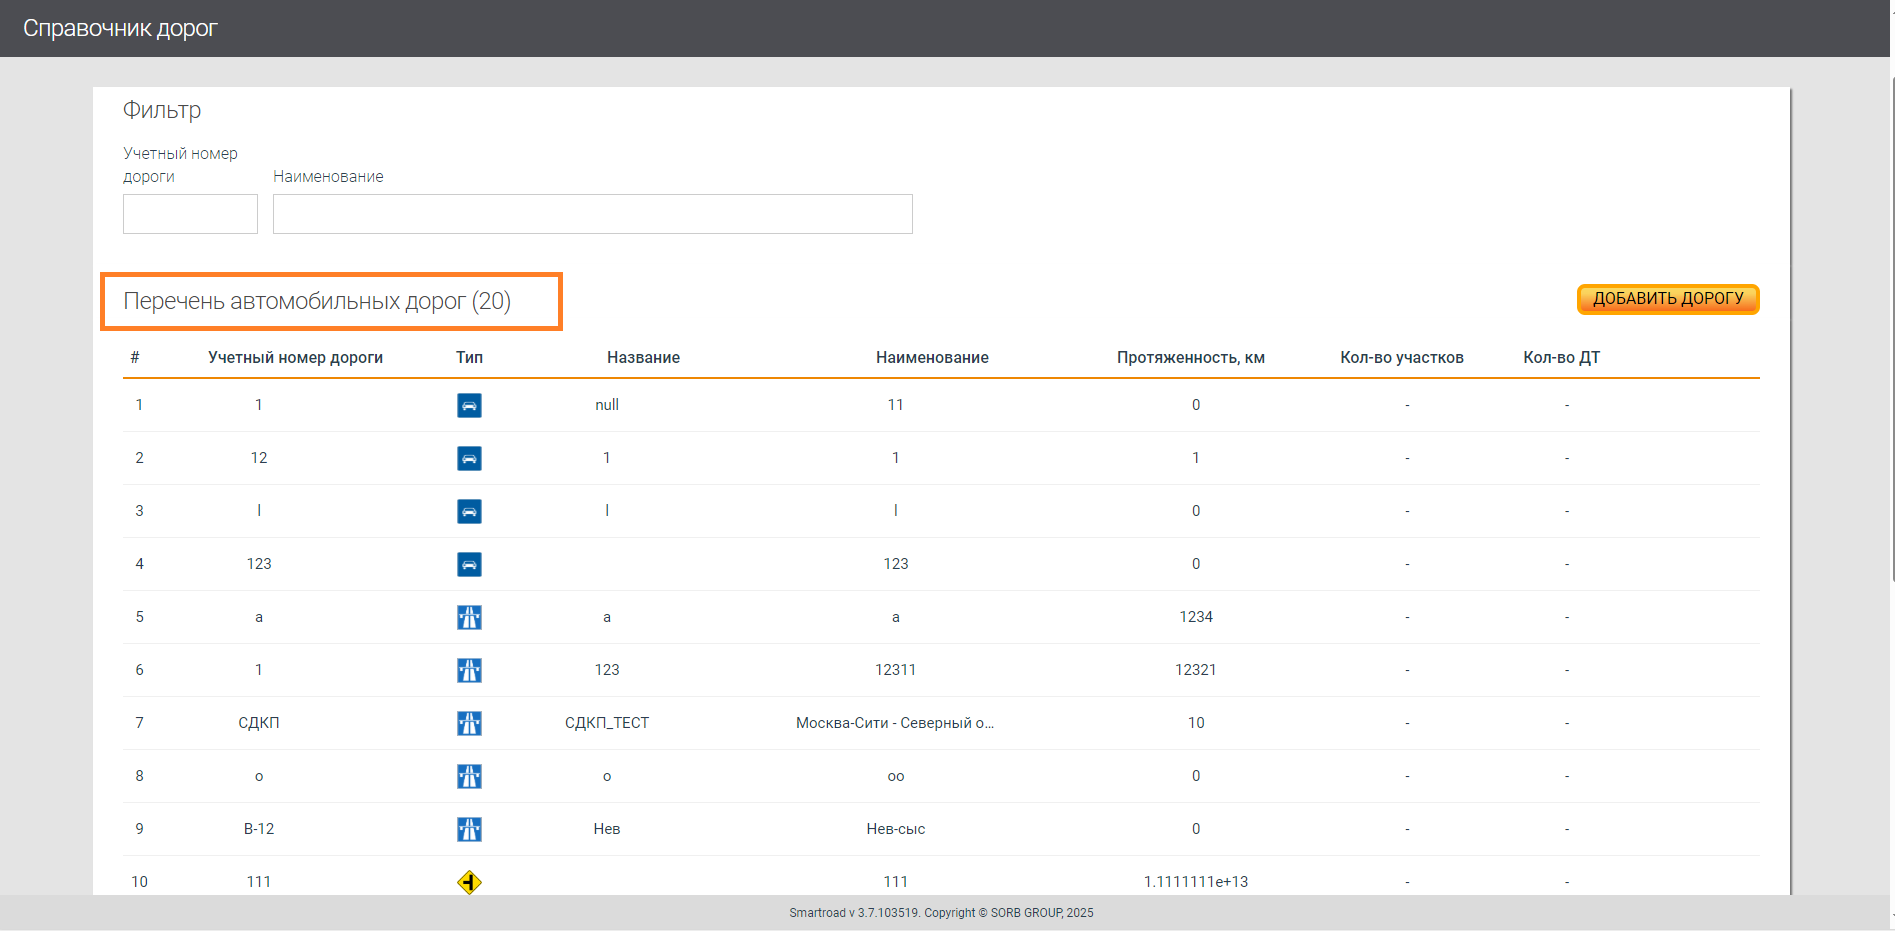
Task: Click the 12311 naming cell
Action: coord(896,670)
